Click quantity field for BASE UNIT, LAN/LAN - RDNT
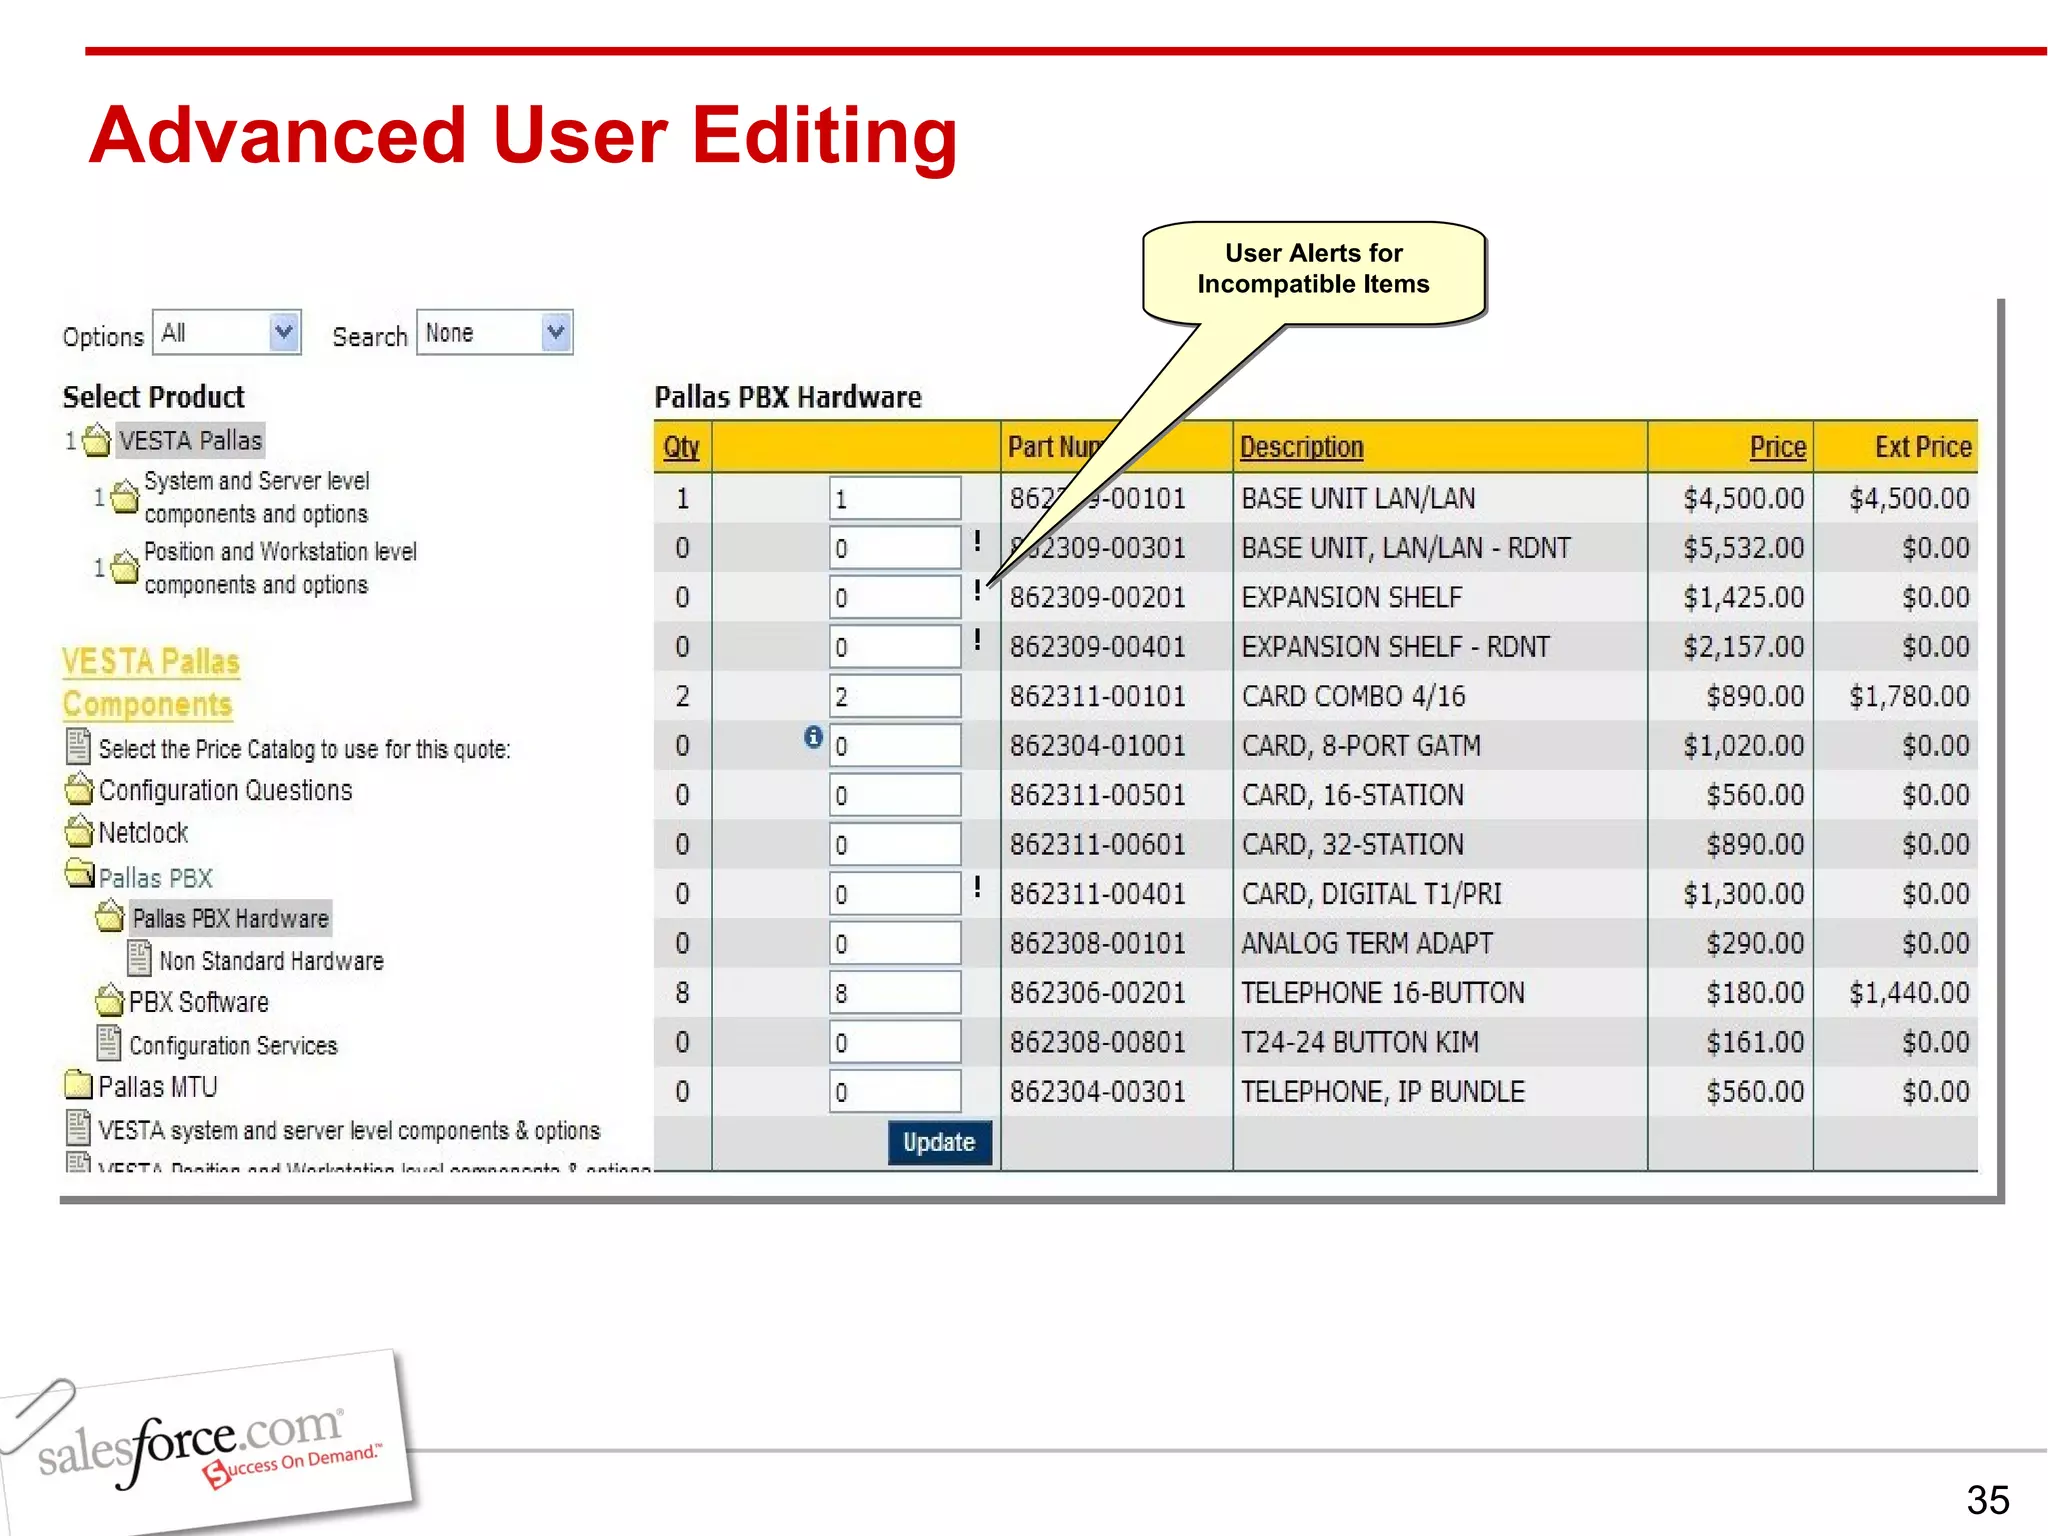The image size is (2048, 1536). click(x=895, y=547)
